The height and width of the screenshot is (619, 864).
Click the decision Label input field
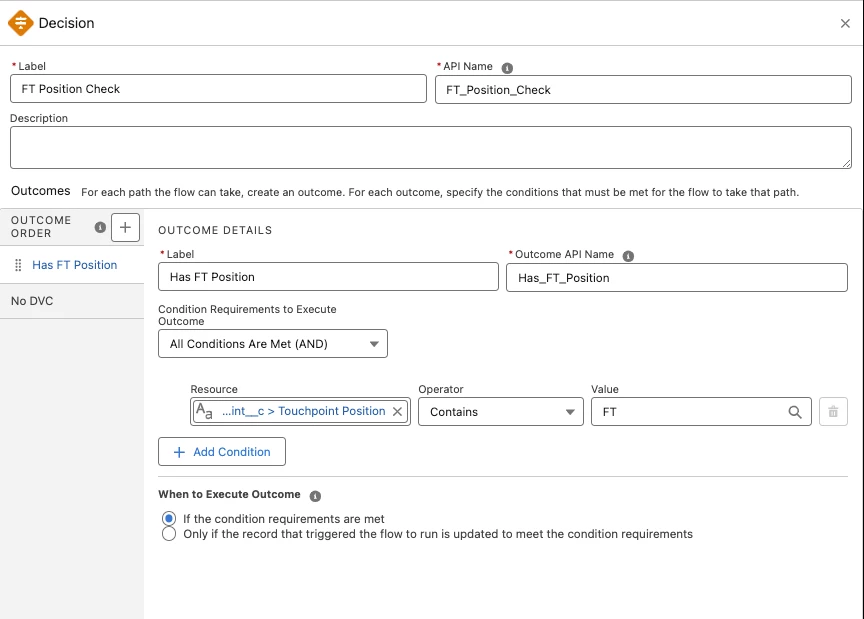tap(218, 89)
